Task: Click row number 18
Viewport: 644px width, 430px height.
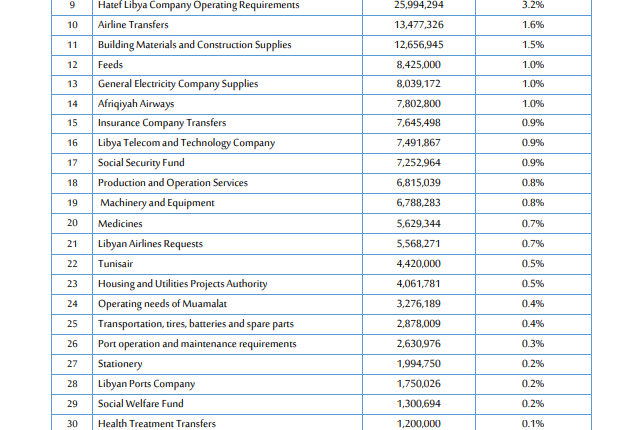Action: tap(72, 183)
